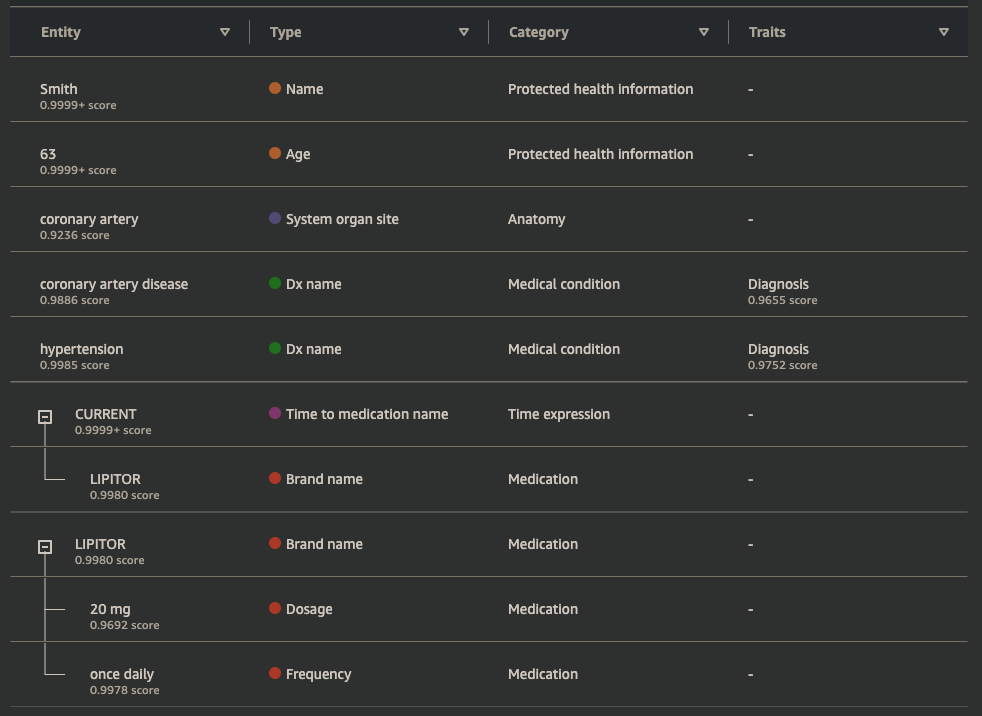Select the hypertension entity
Viewport: 982px width, 716px height.
point(82,349)
